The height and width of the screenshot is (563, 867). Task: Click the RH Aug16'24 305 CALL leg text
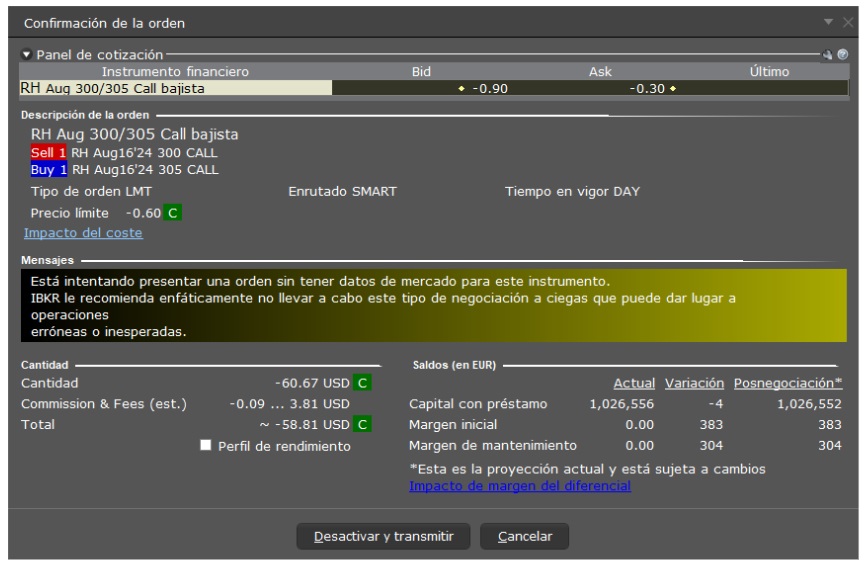145,169
